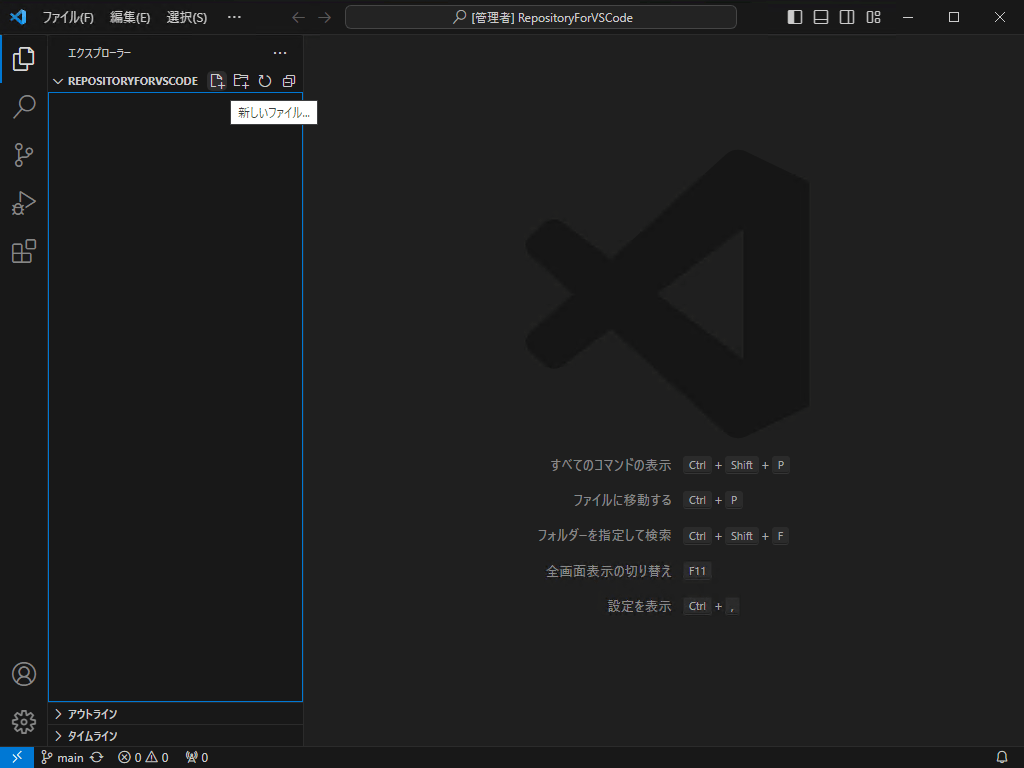Open the 選択(S) menu

[187, 18]
